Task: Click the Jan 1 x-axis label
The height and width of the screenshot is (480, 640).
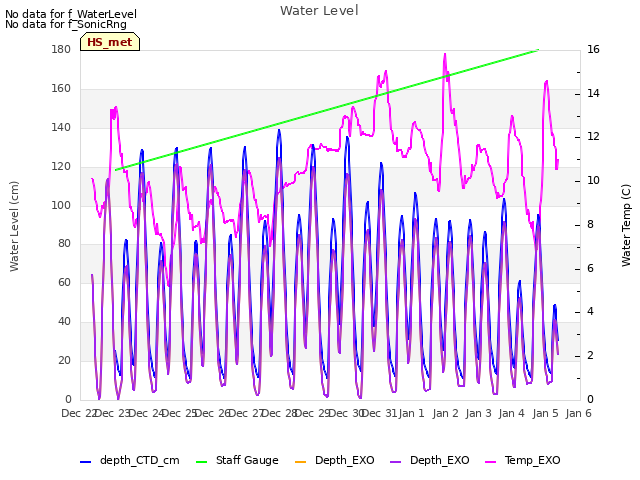Action: coord(411,413)
